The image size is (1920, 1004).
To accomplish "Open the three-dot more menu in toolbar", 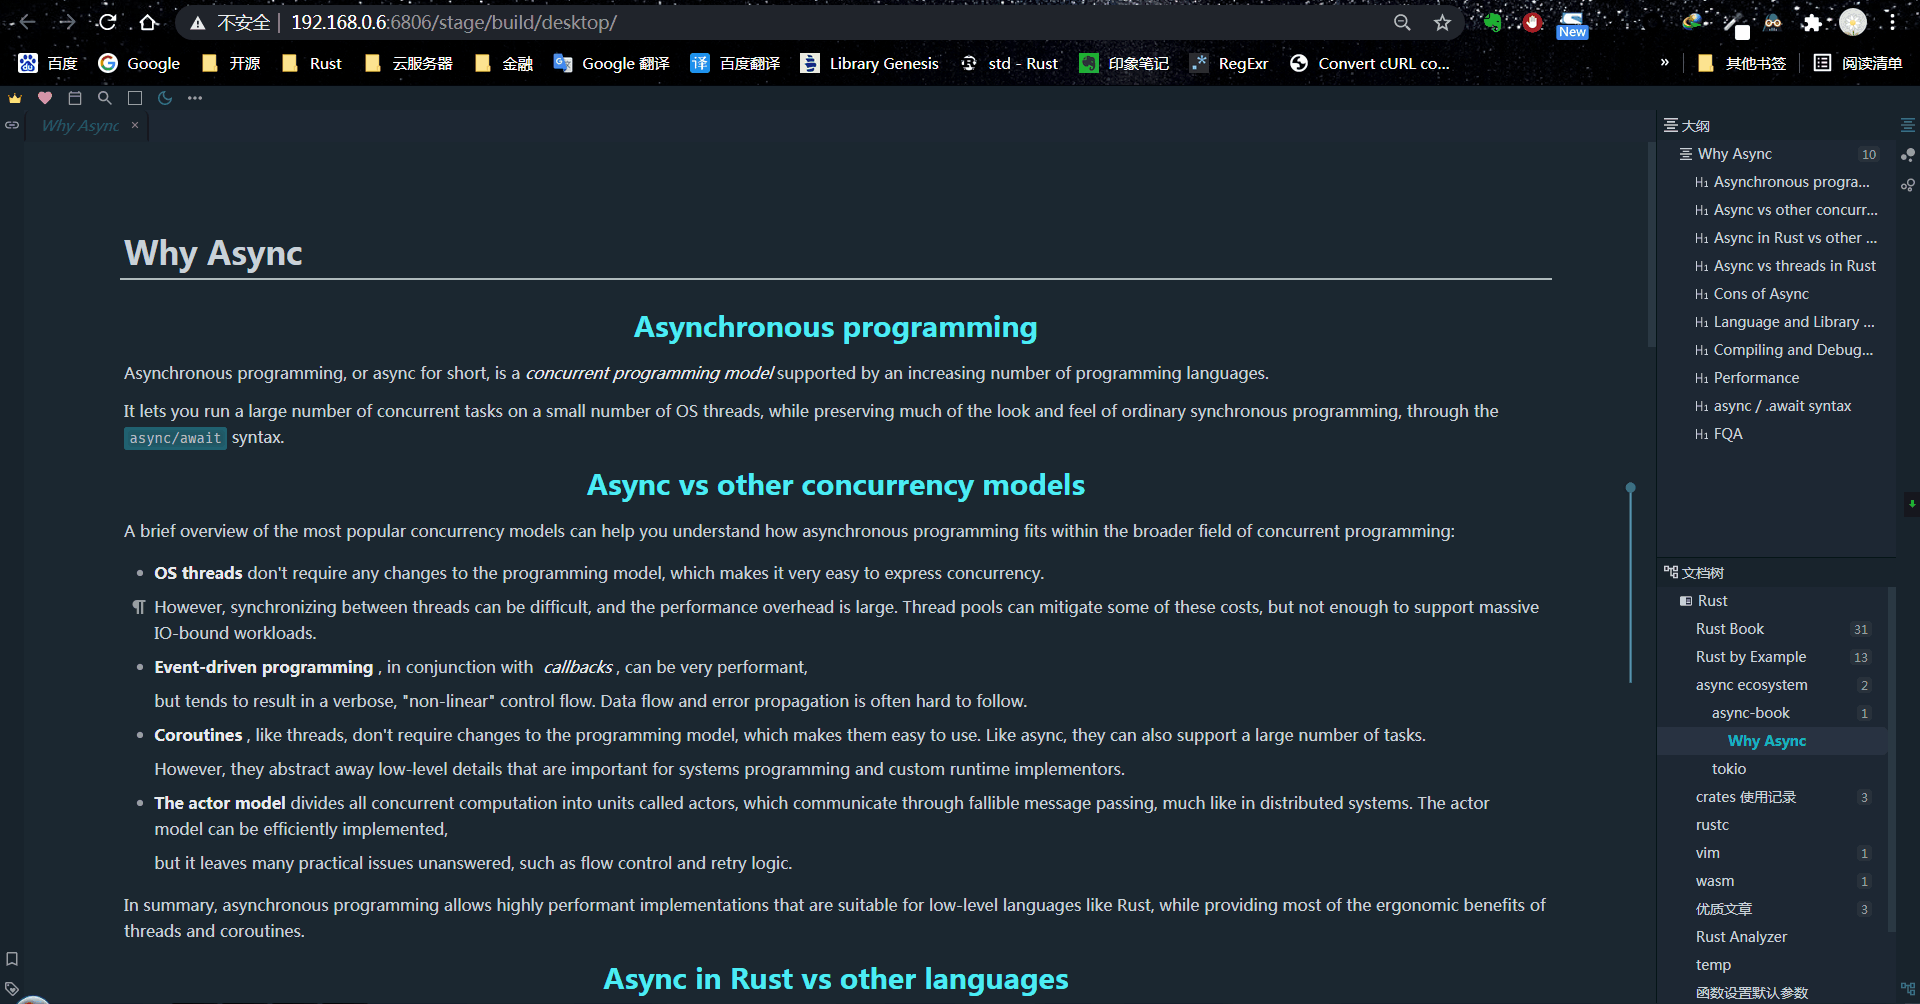I will [x=195, y=98].
